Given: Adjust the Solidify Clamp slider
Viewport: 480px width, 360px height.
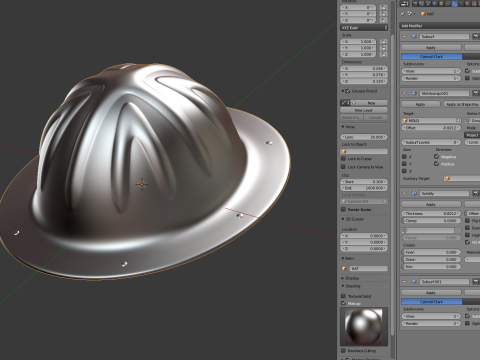Looking at the screenshot, I should (x=431, y=221).
